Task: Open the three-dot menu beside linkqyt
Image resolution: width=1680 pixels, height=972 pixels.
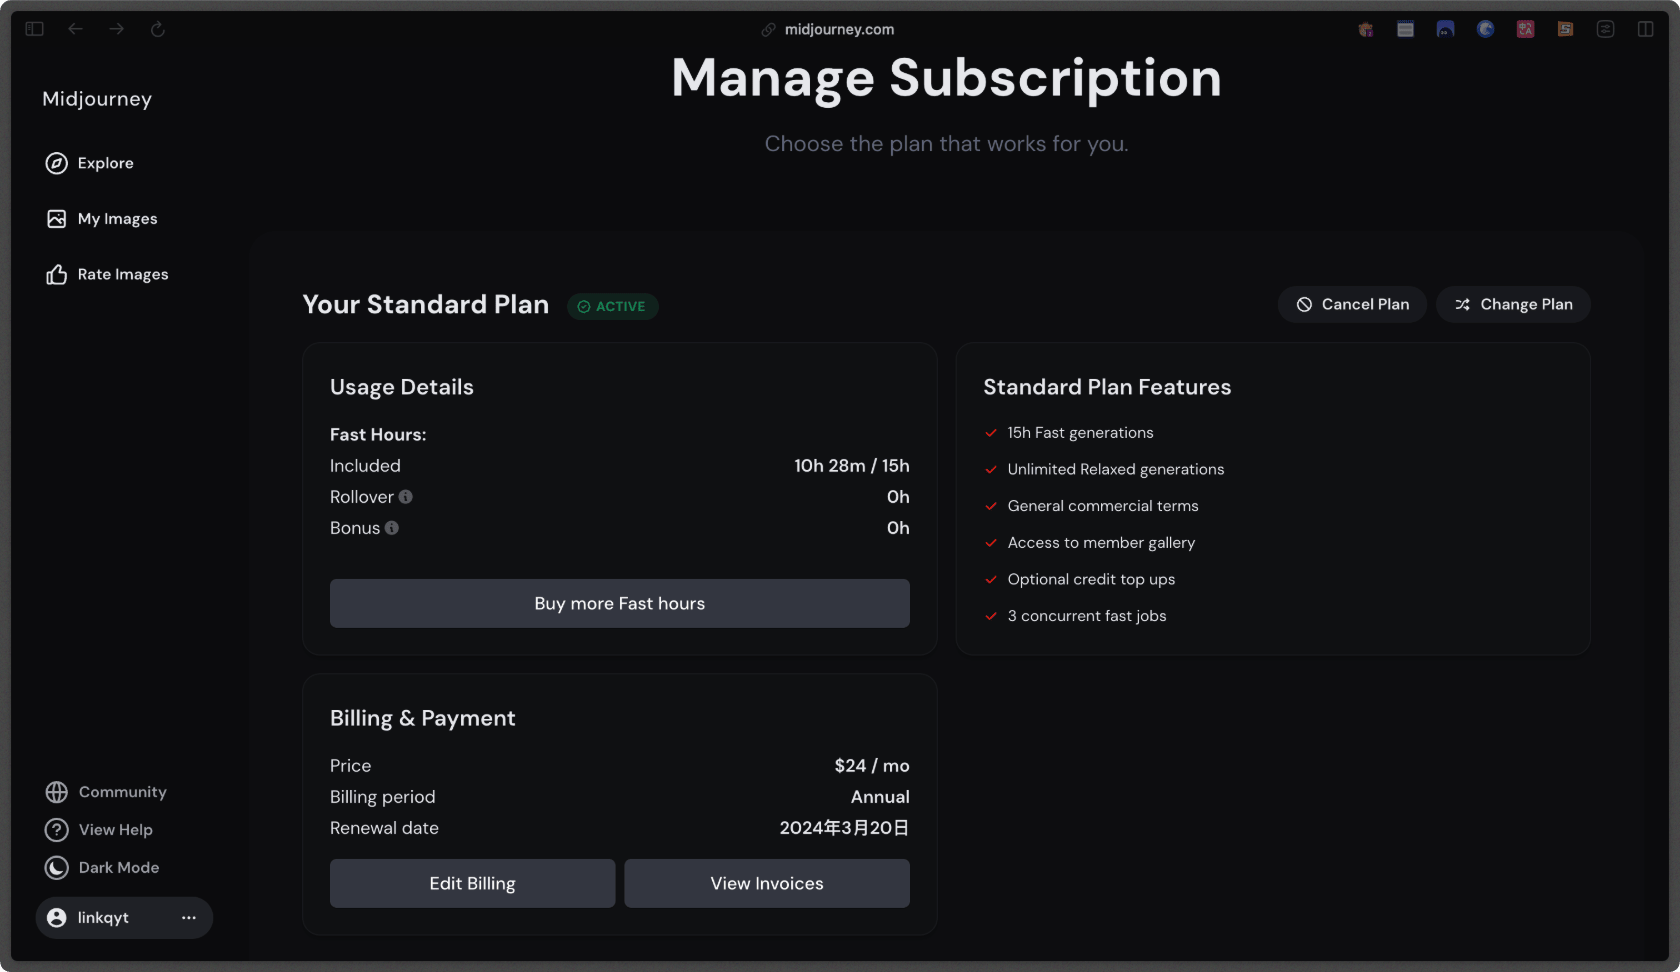Action: (x=189, y=918)
